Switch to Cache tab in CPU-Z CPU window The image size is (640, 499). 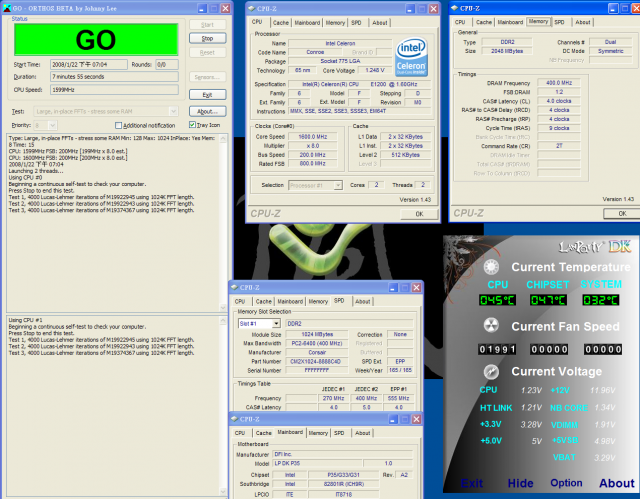click(280, 23)
